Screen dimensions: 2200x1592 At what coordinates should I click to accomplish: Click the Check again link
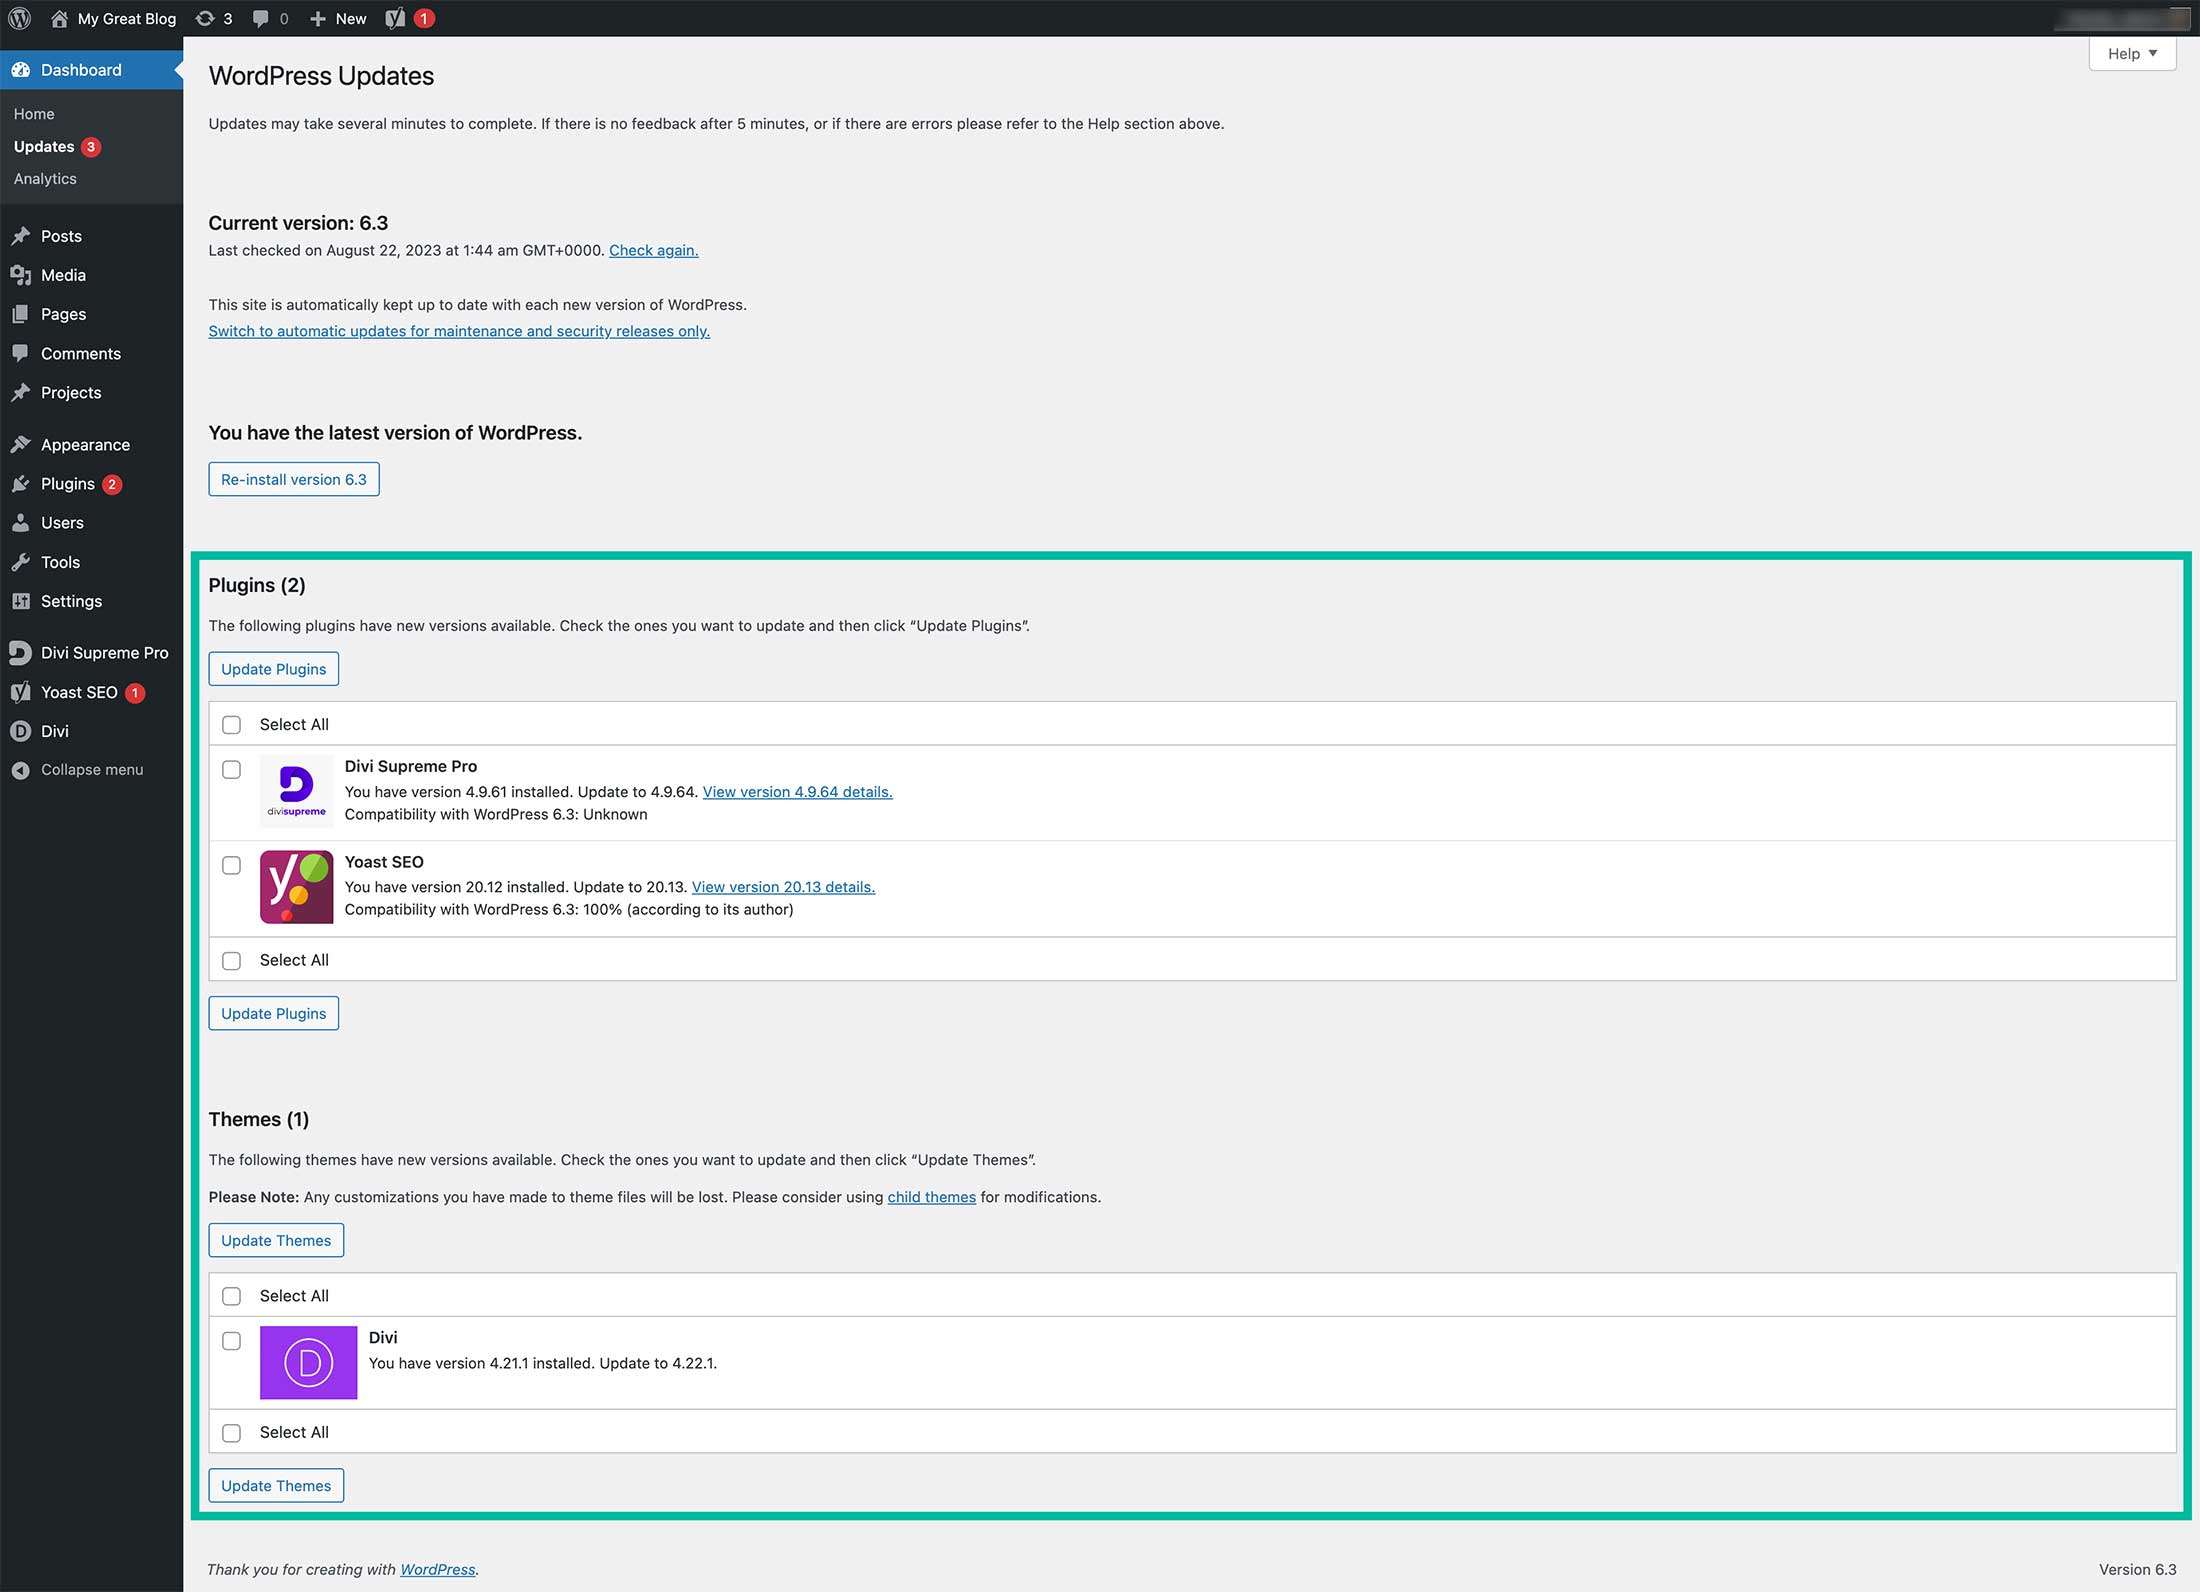tap(653, 250)
